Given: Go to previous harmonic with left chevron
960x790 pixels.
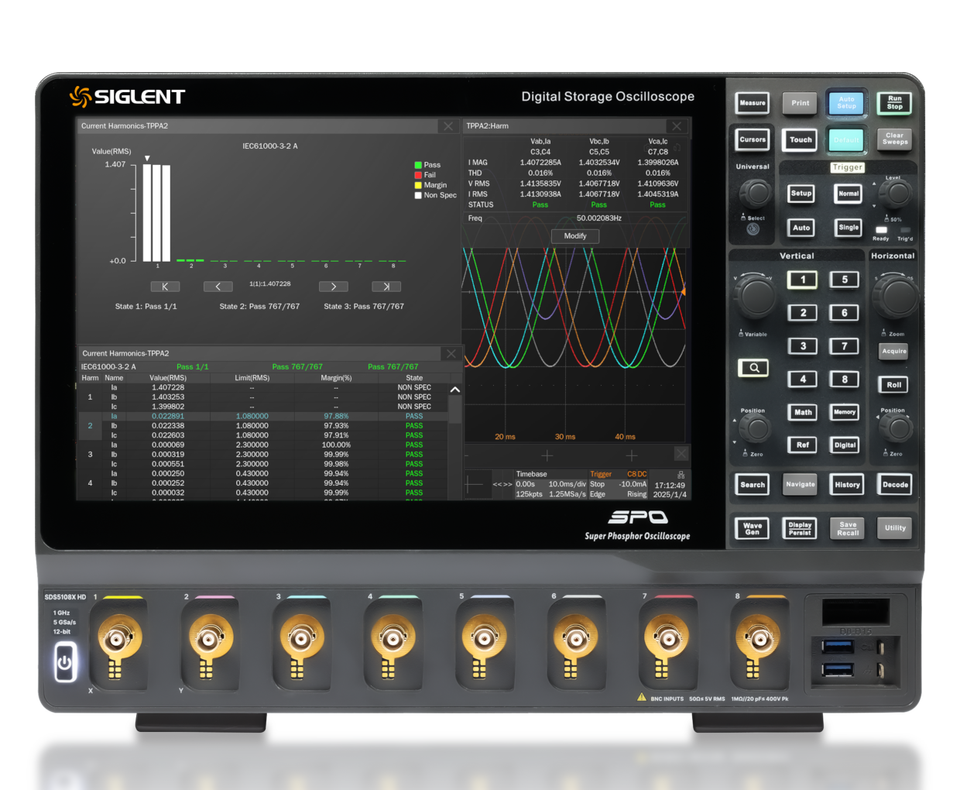Looking at the screenshot, I should pyautogui.click(x=218, y=287).
